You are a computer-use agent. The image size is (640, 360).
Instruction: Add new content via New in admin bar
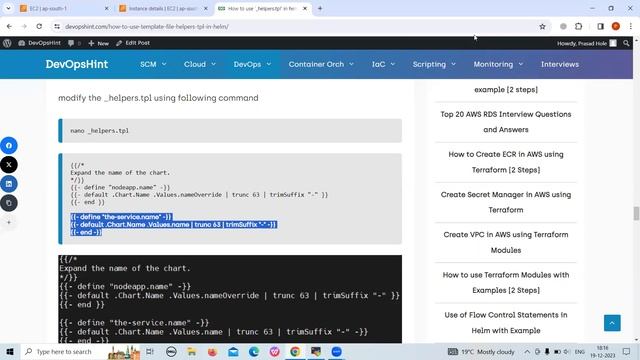coord(98,43)
